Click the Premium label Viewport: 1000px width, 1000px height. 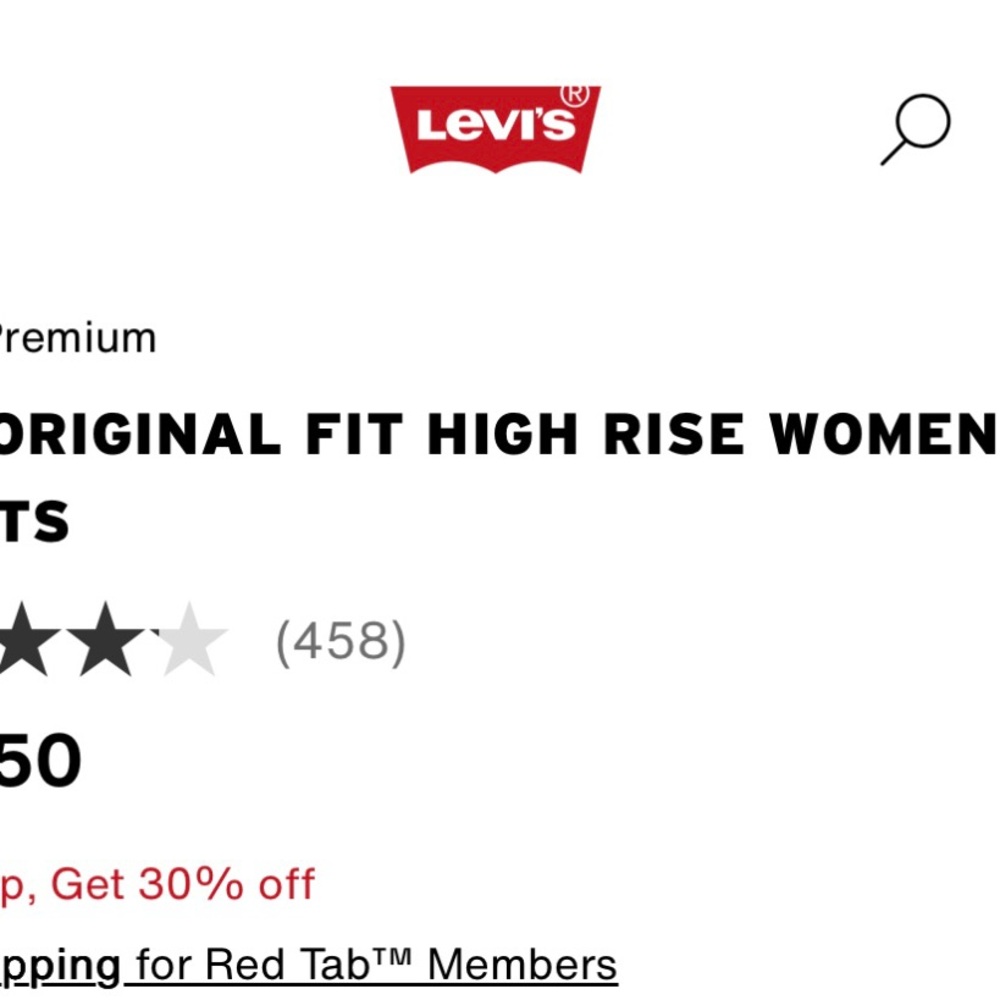(x=75, y=337)
